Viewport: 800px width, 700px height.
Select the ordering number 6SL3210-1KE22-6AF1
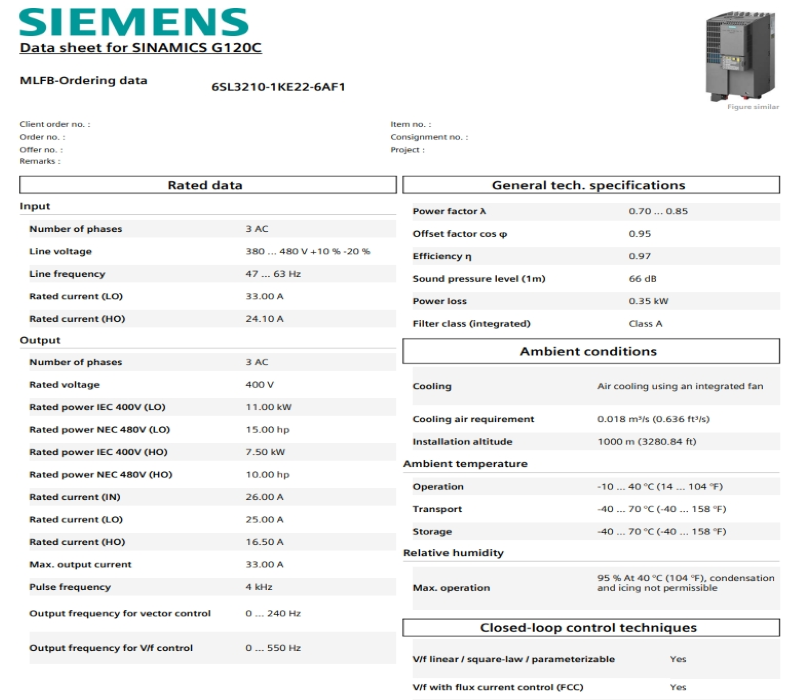pyautogui.click(x=278, y=87)
